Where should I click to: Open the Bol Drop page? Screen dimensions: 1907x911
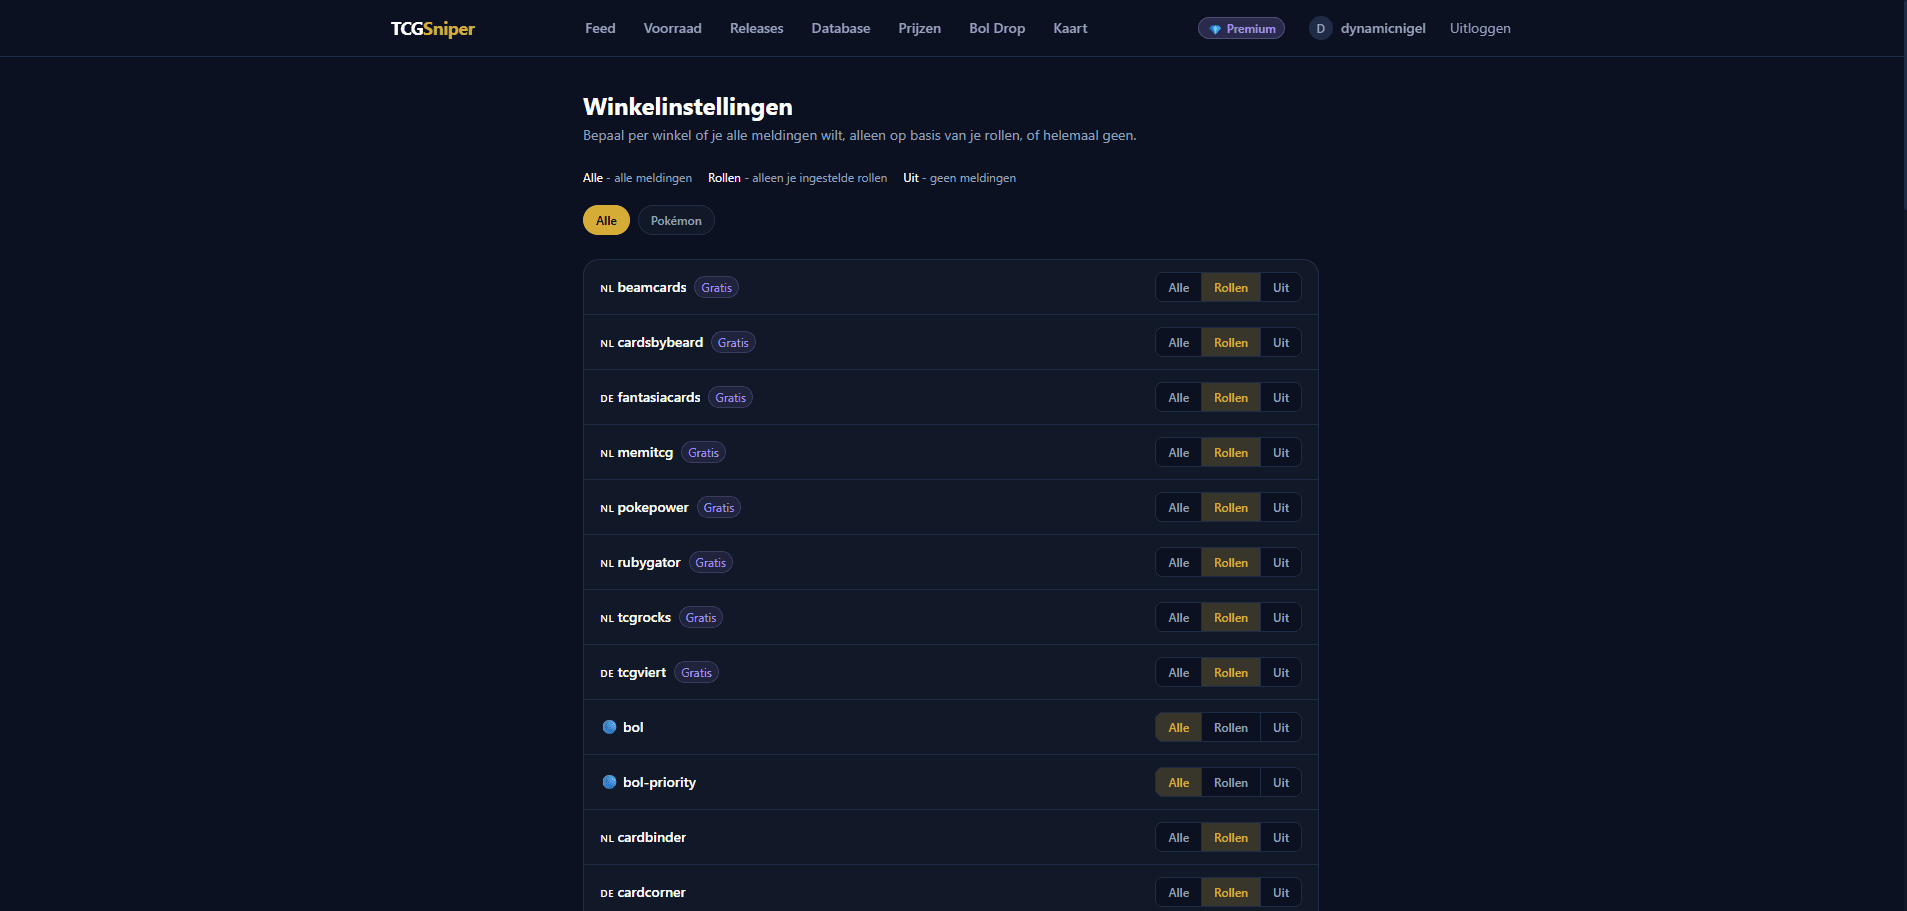coord(996,29)
